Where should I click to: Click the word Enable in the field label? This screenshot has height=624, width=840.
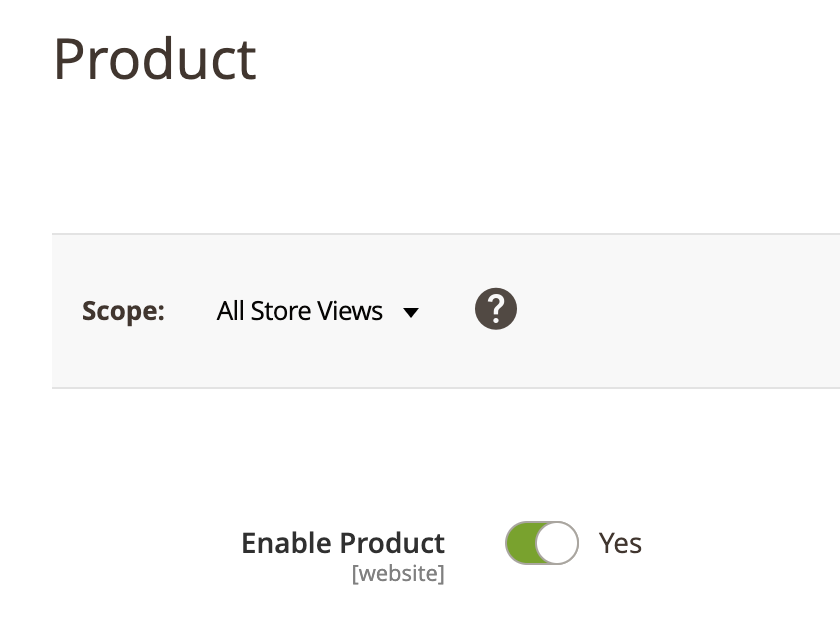[x=286, y=543]
